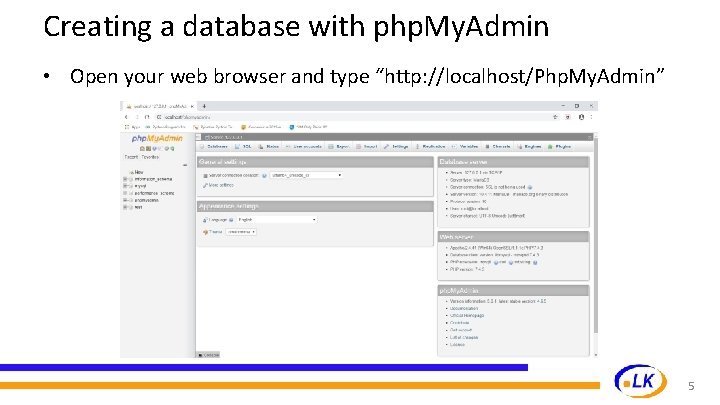This screenshot has width=720, height=405.
Task: Click the browser reload icon
Action: point(147,117)
